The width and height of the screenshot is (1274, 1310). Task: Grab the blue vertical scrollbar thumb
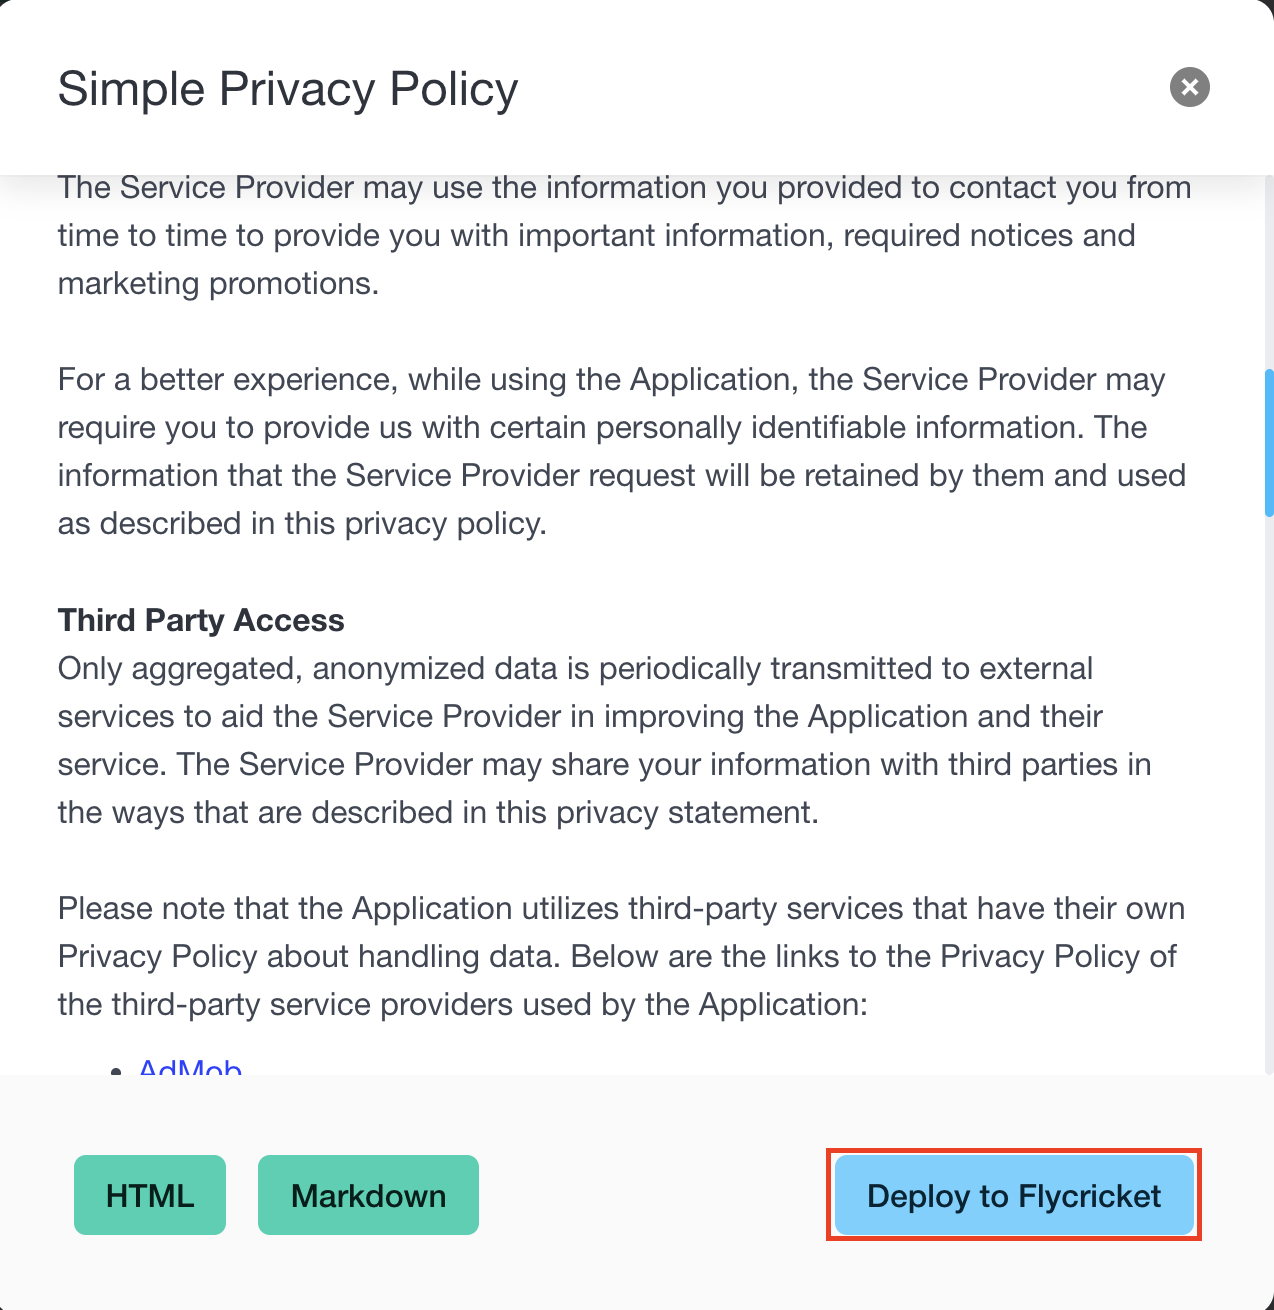point(1269,443)
